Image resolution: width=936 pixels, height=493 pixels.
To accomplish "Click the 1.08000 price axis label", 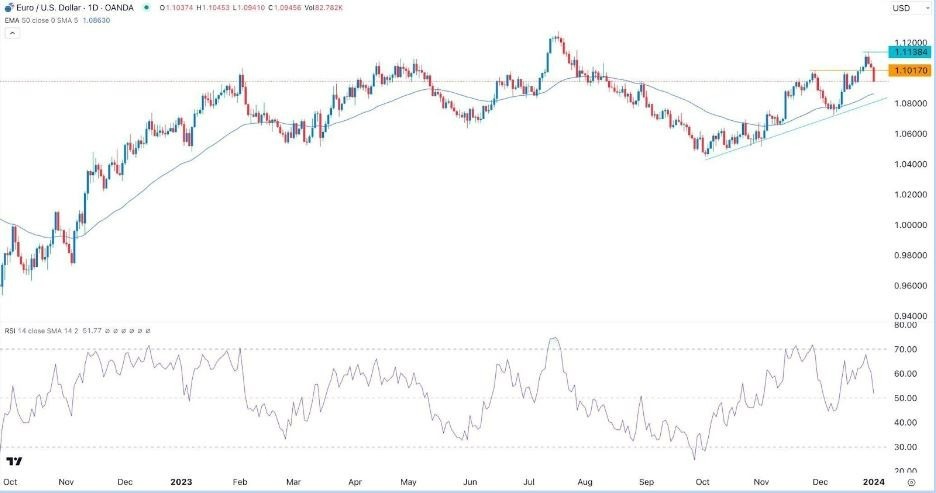I will point(911,104).
